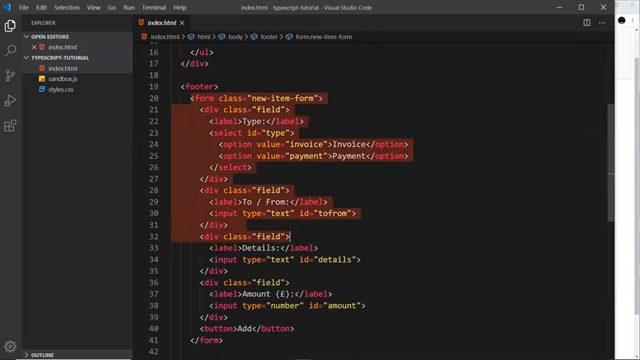Click the closing ul tag on line 16
This screenshot has width=640, height=360.
pos(202,52)
